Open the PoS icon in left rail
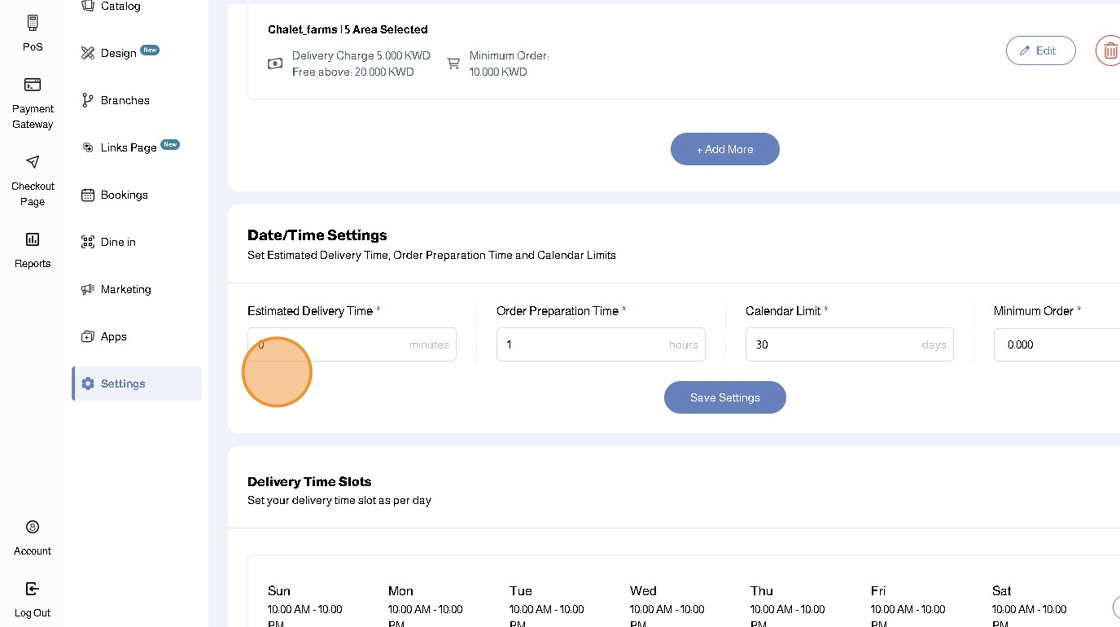Screen dimensions: 1120x627 32,23
